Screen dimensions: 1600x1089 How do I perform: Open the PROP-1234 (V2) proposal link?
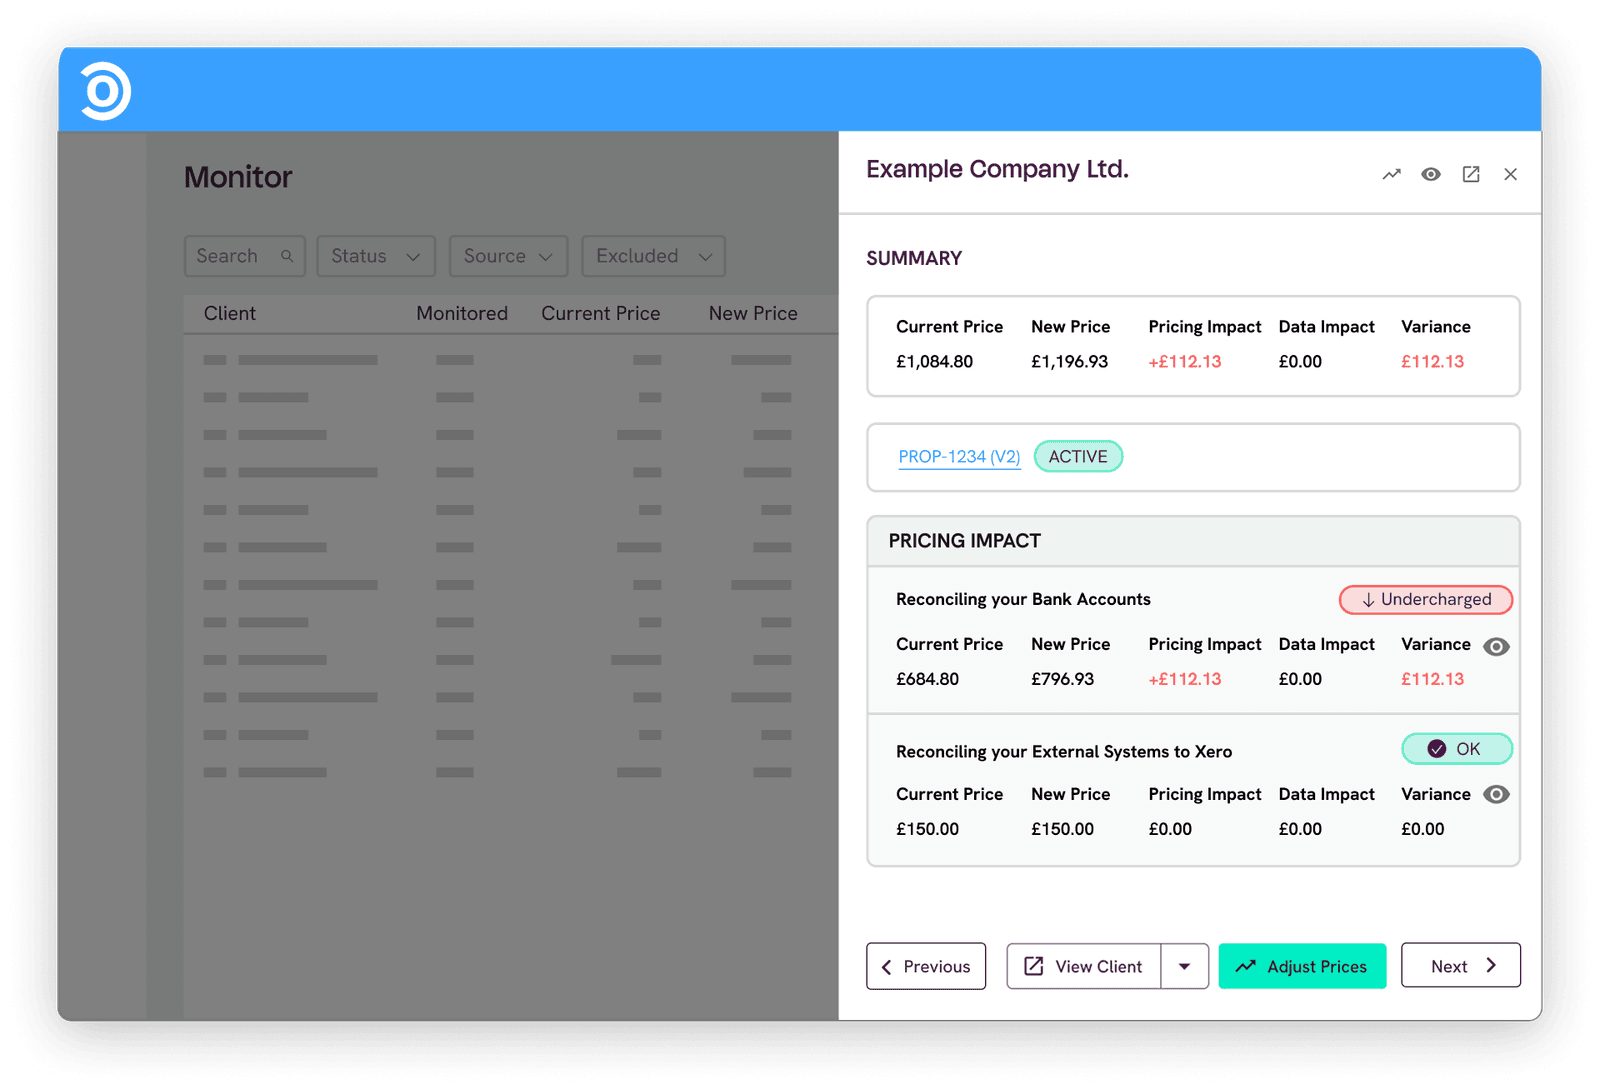(x=959, y=457)
